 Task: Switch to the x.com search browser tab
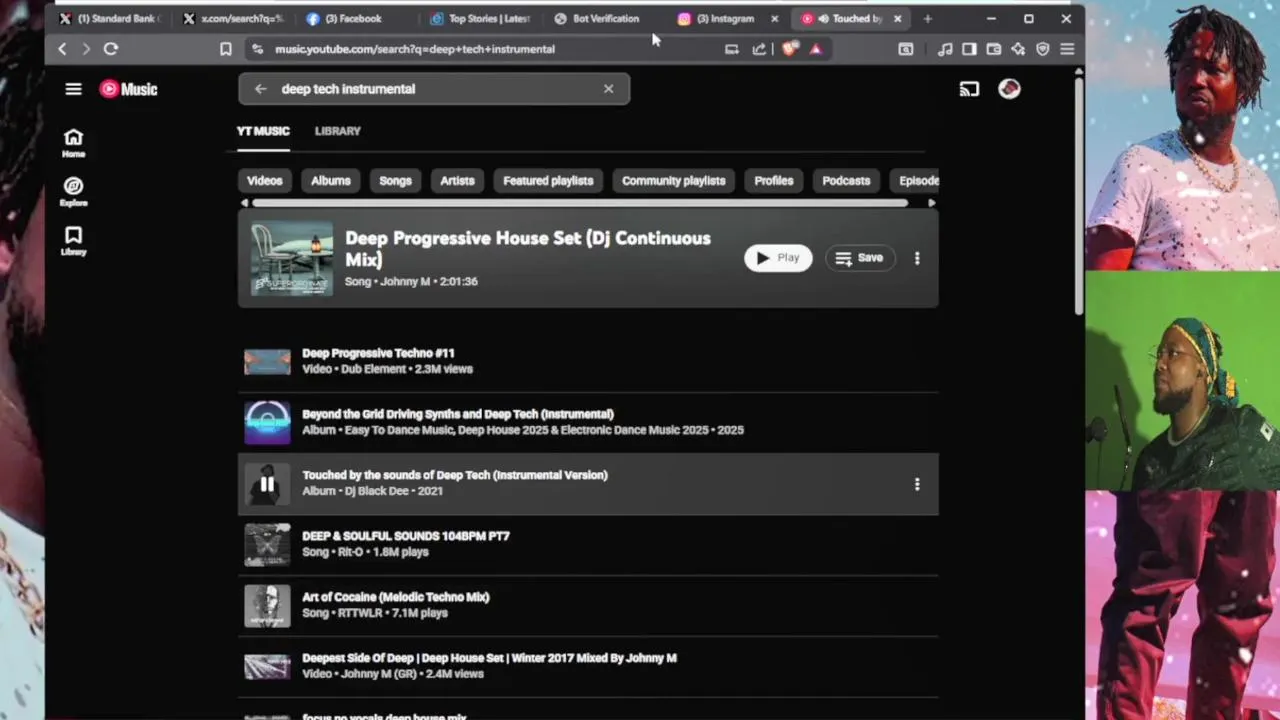(234, 18)
